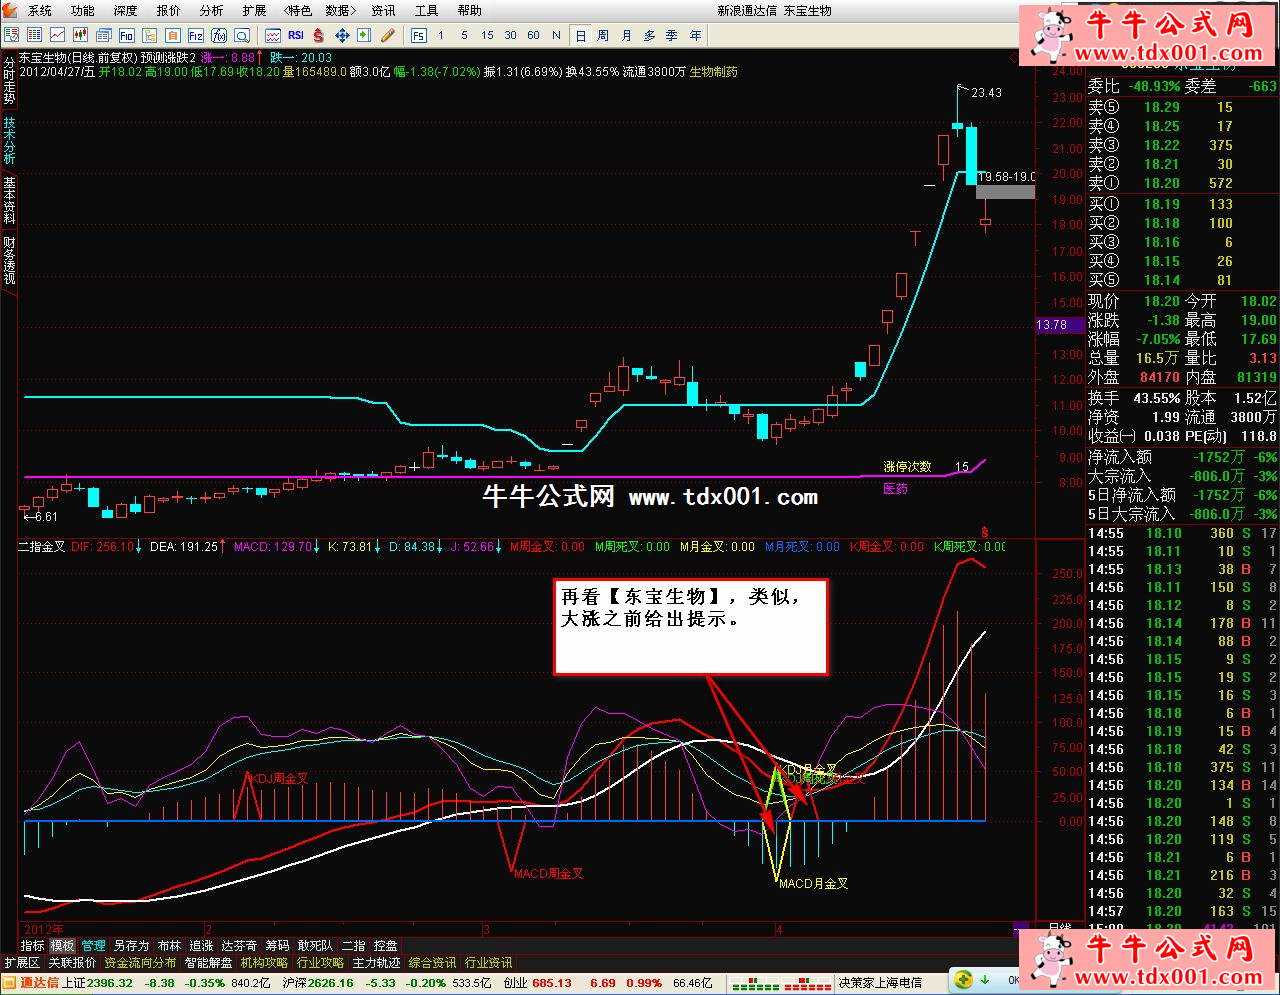
Task: Open the 帮助 menu
Action: [x=469, y=11]
